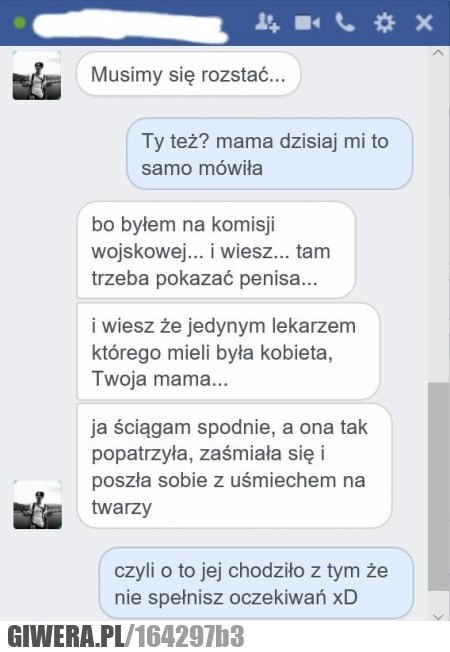
Task: Click the 'i wiesz że jedynym lekarzem' message
Action: point(228,352)
